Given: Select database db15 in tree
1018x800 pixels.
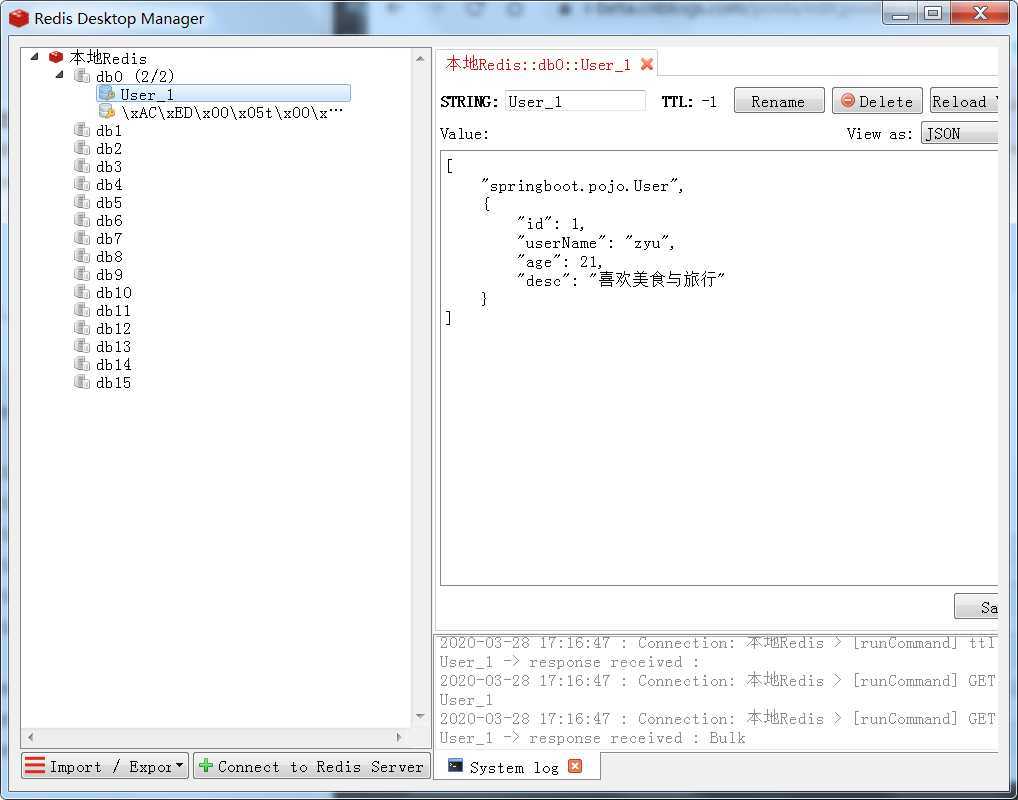Looking at the screenshot, I should click(113, 382).
